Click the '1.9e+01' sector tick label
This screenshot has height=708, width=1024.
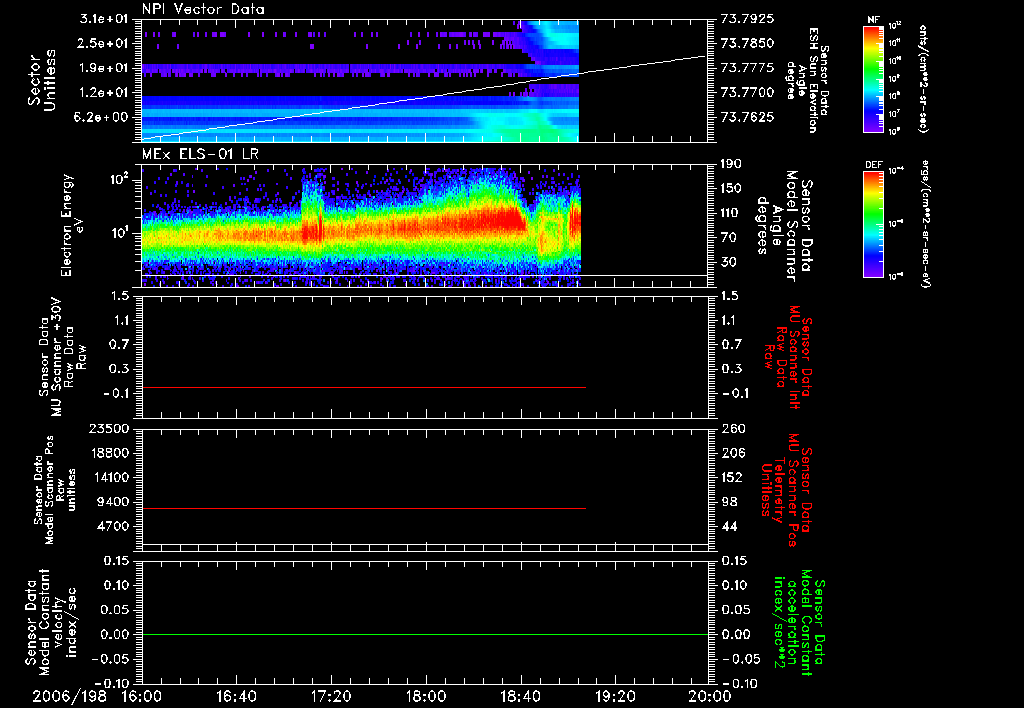(103, 68)
